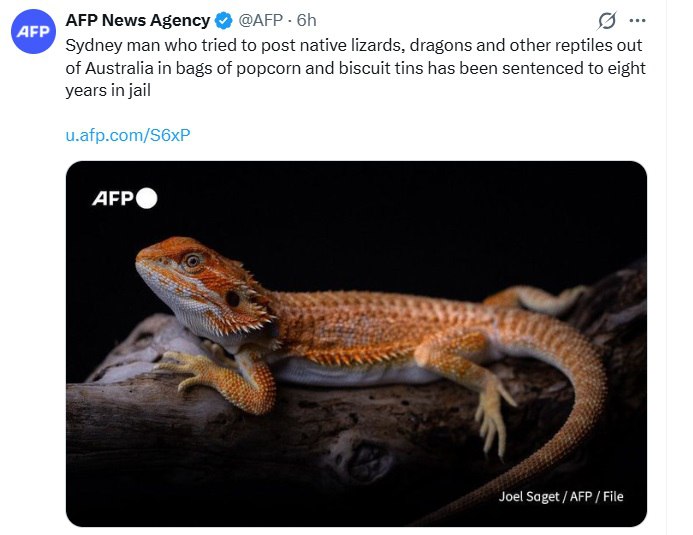Open the 6h timestamp link
This screenshot has width=693, height=535.
click(x=307, y=21)
